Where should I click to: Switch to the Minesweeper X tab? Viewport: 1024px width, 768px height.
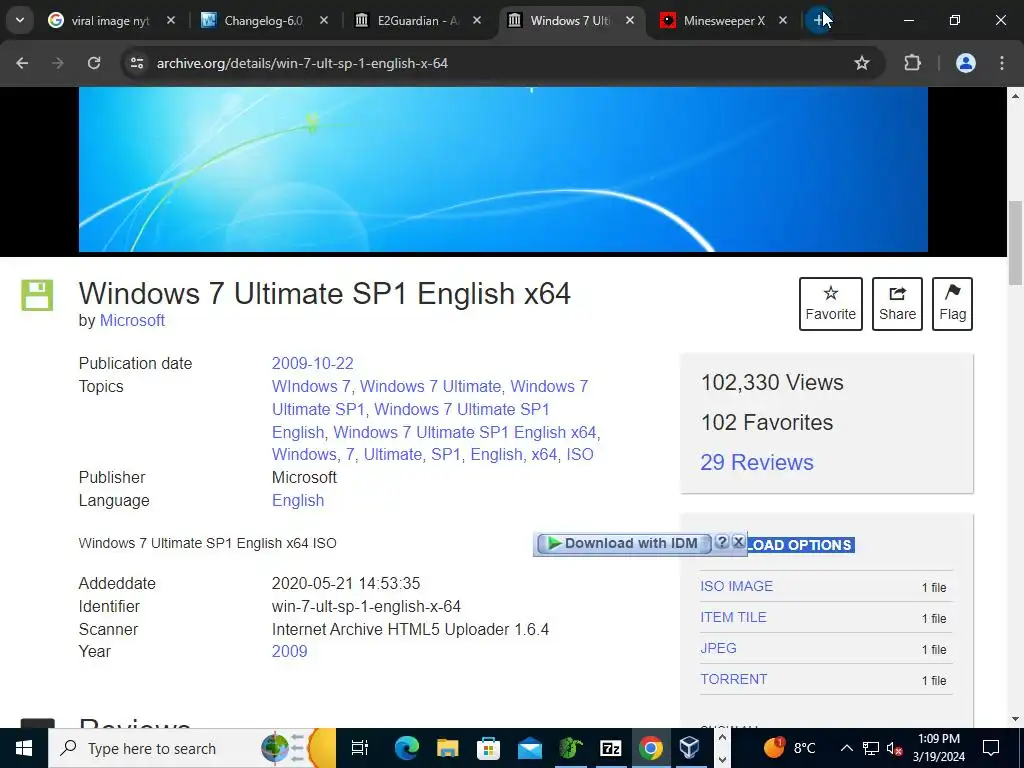pos(724,21)
